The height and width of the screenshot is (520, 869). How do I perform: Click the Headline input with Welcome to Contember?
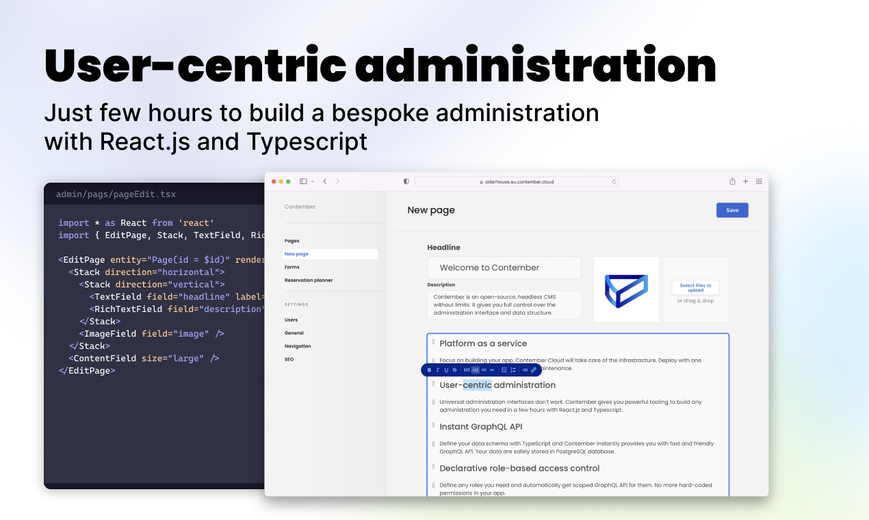click(504, 268)
